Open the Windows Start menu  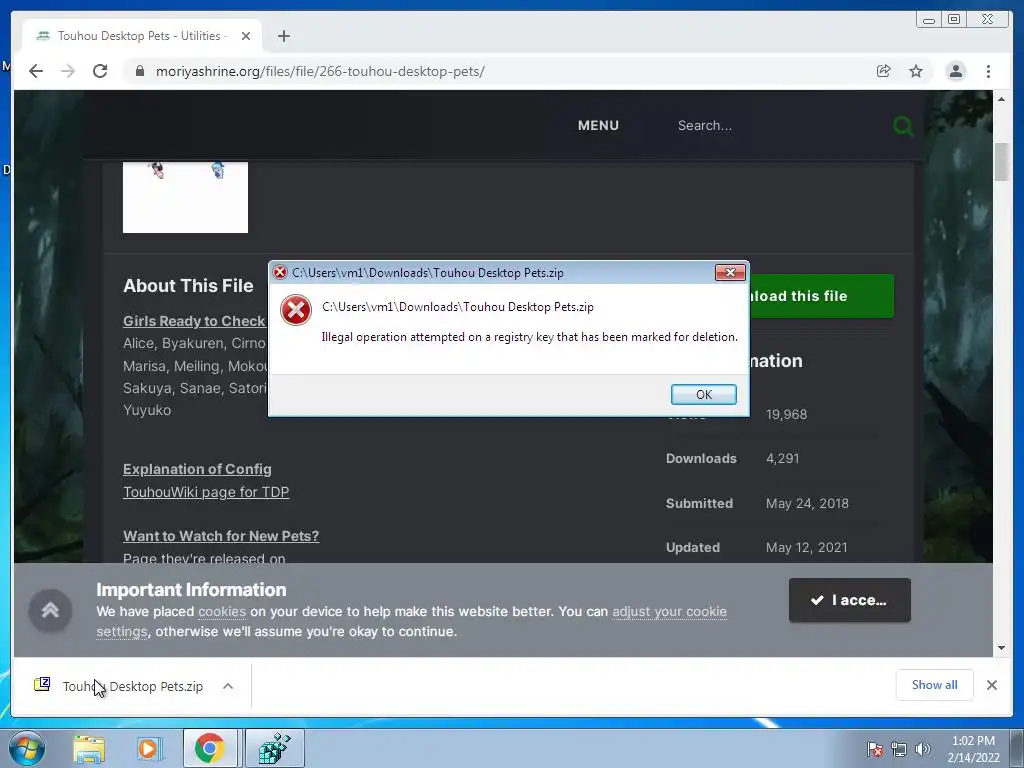pos(27,748)
